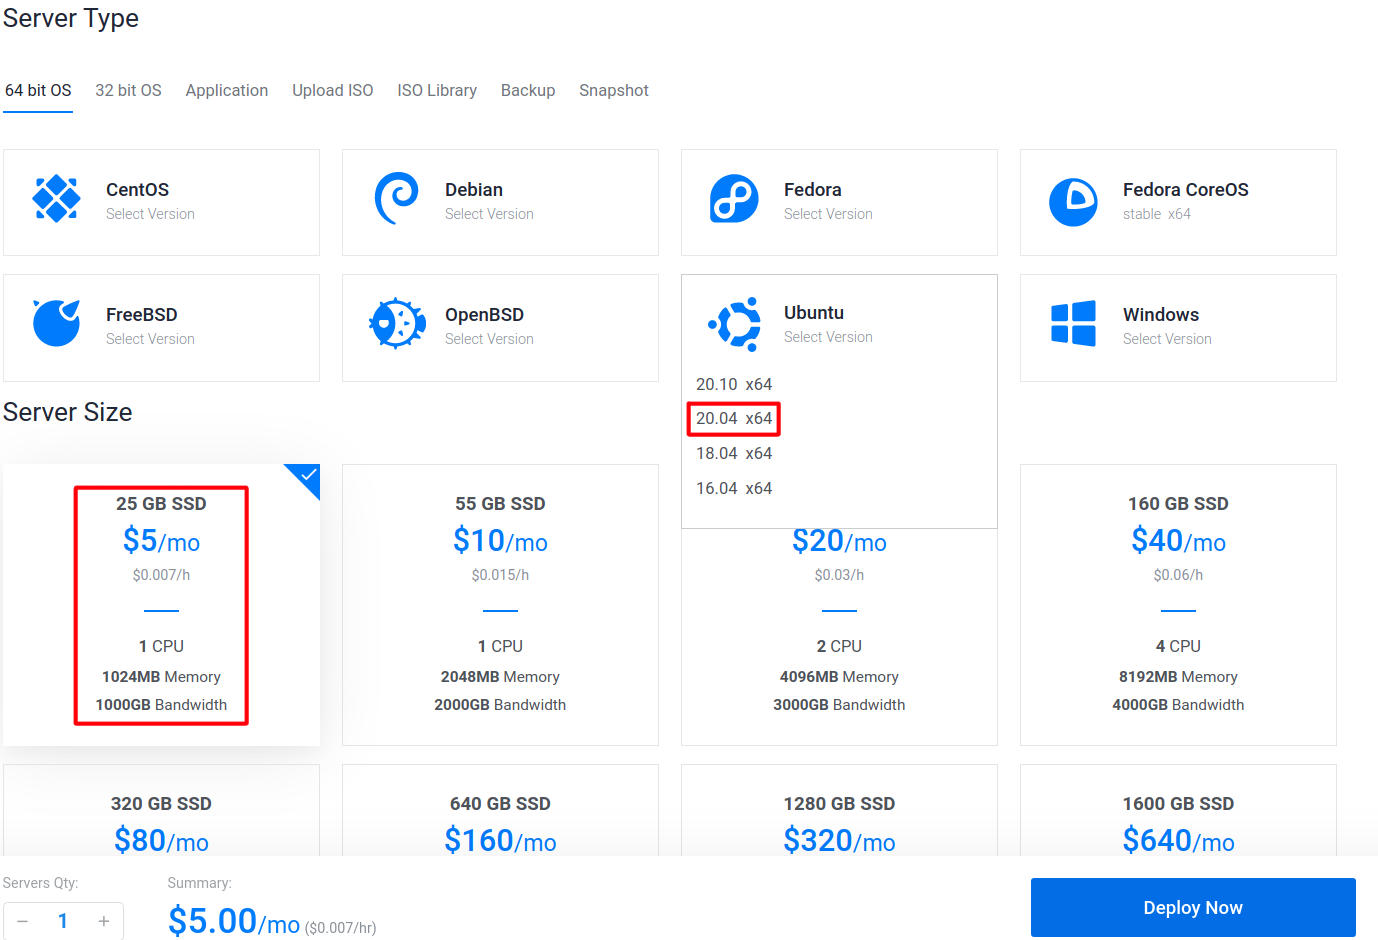
Task: Choose Ubuntu 18.04 x64 version
Action: tap(734, 453)
